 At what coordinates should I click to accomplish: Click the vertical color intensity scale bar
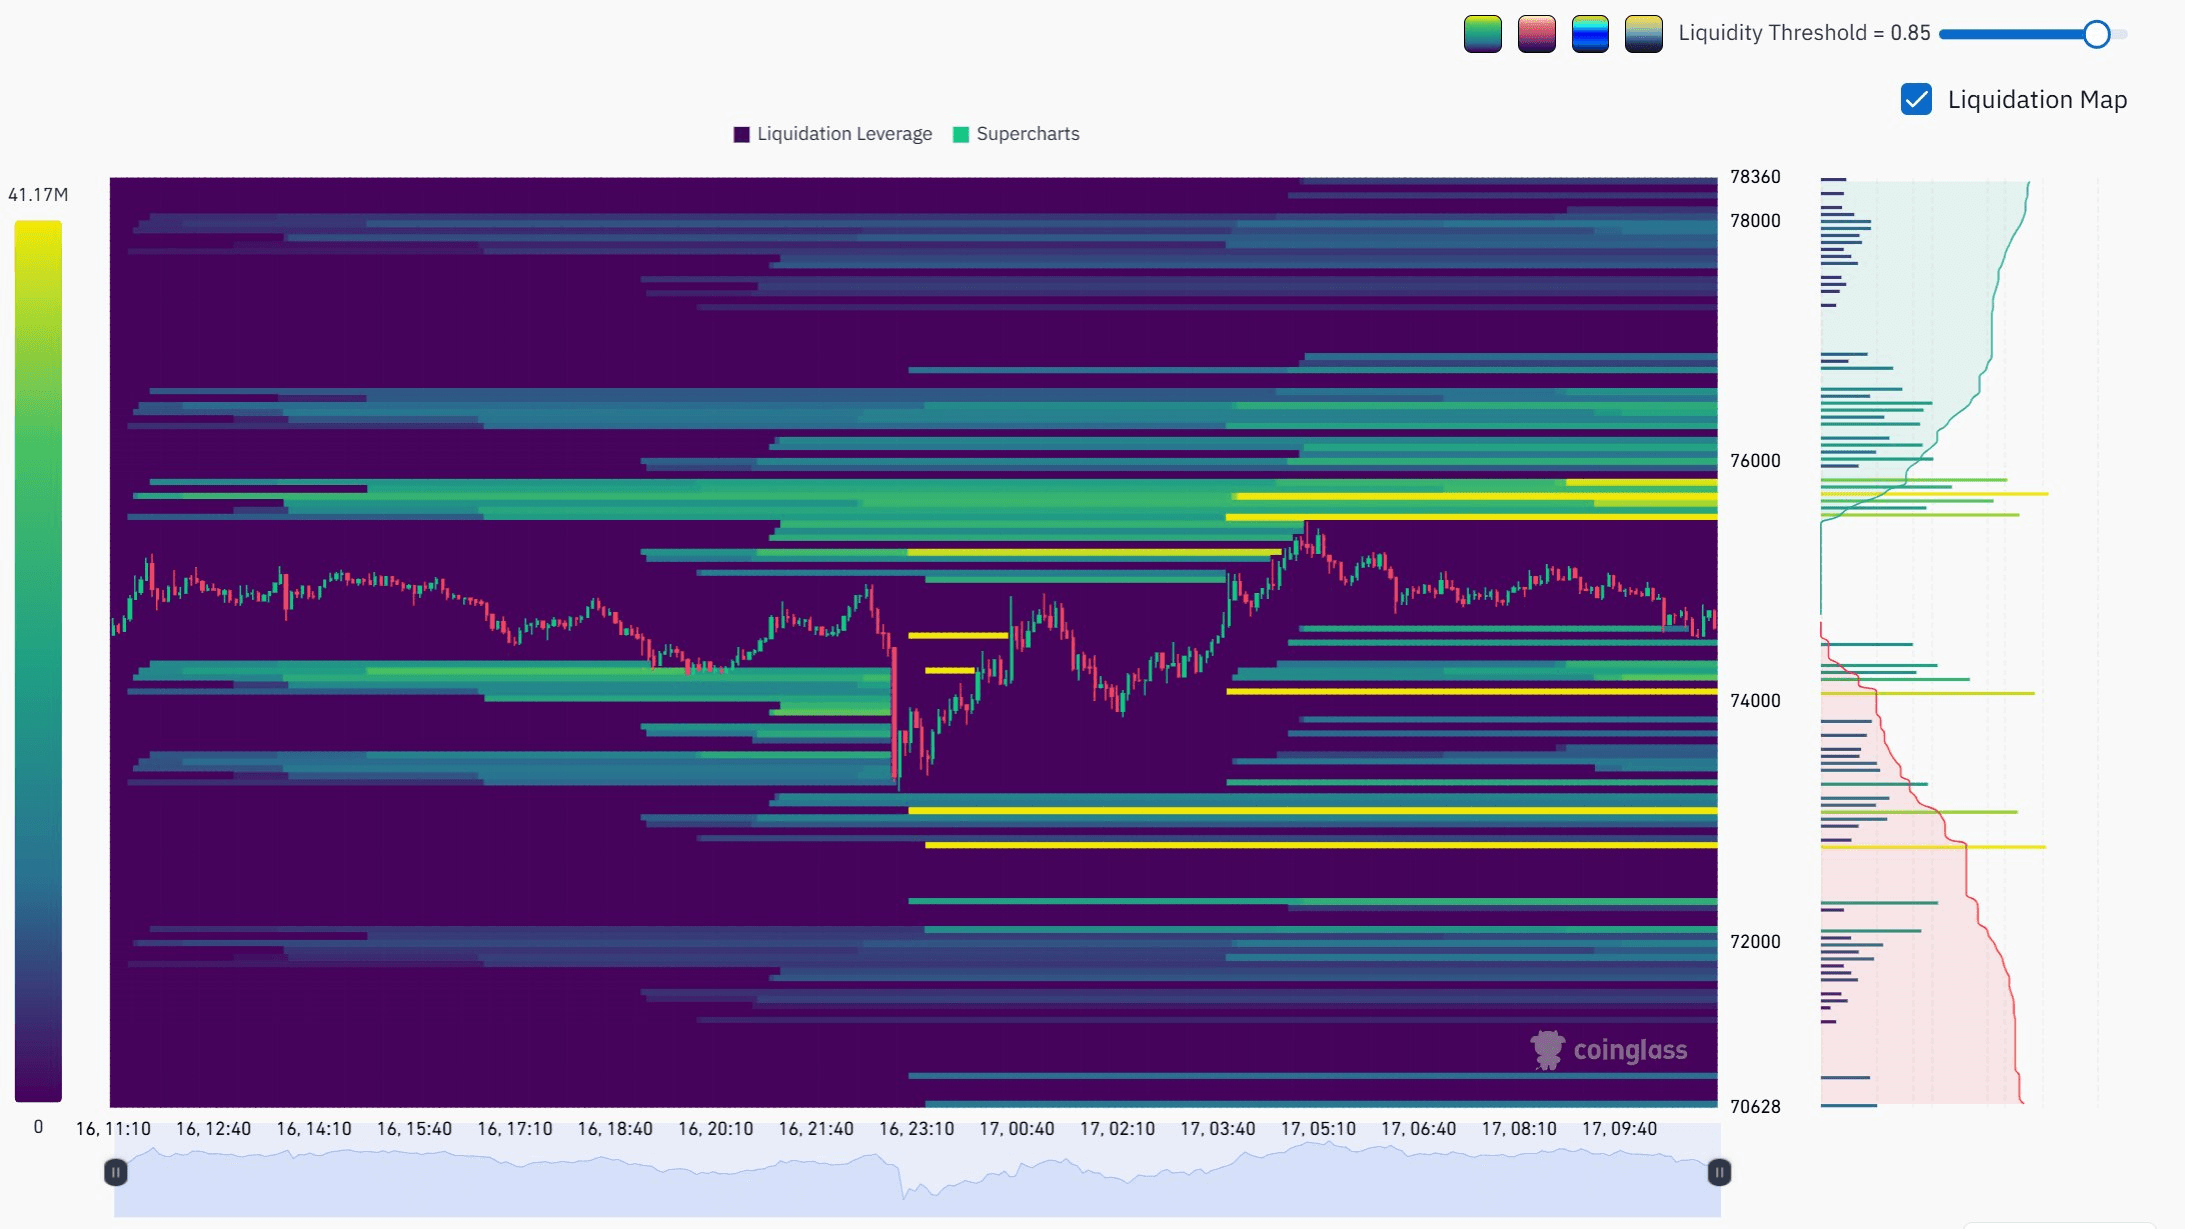(x=37, y=660)
